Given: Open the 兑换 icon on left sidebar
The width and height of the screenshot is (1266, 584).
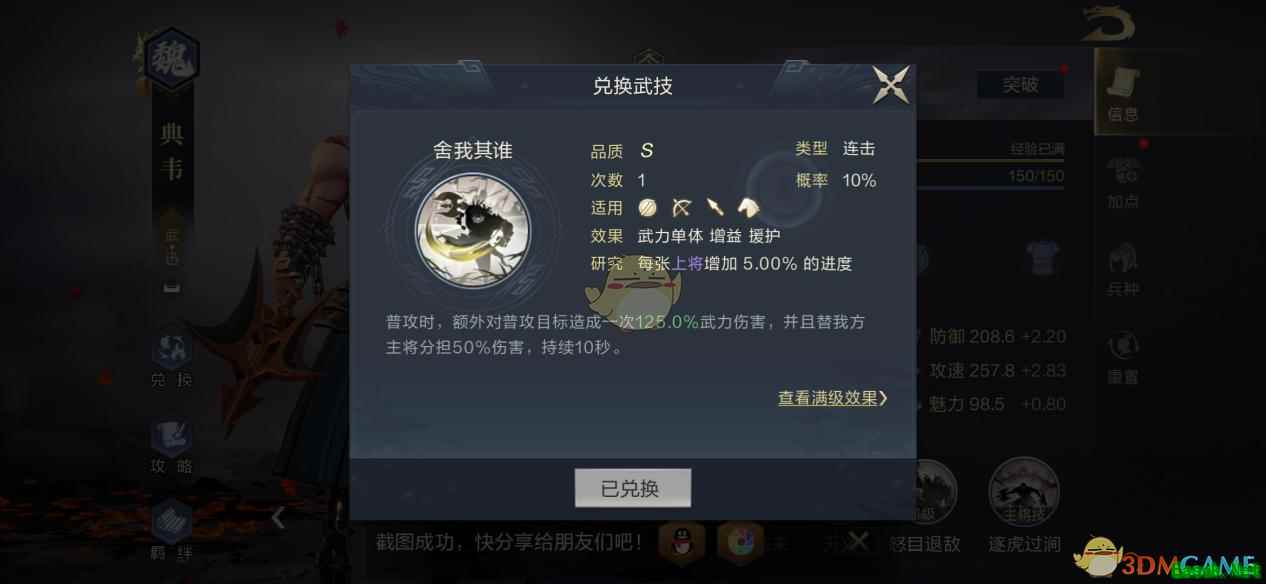Looking at the screenshot, I should [171, 359].
